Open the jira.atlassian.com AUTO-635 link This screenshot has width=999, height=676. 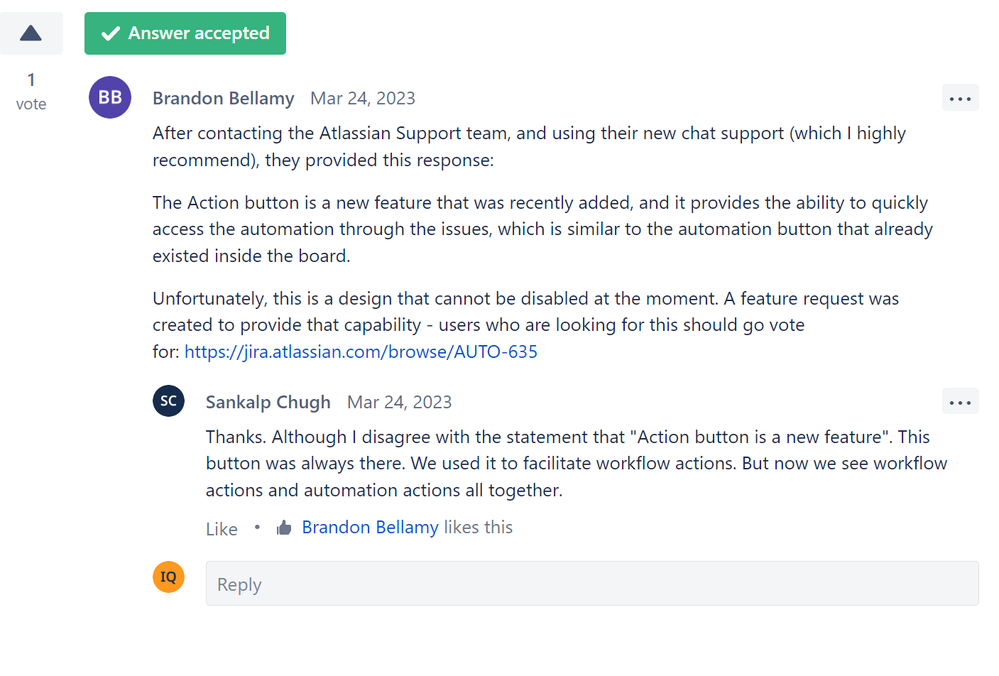(361, 352)
